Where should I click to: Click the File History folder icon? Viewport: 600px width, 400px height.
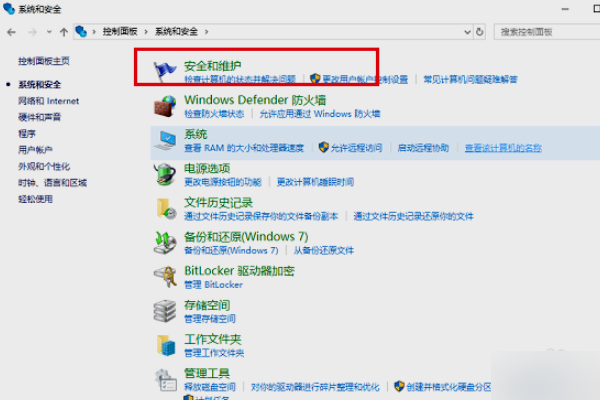click(x=166, y=209)
